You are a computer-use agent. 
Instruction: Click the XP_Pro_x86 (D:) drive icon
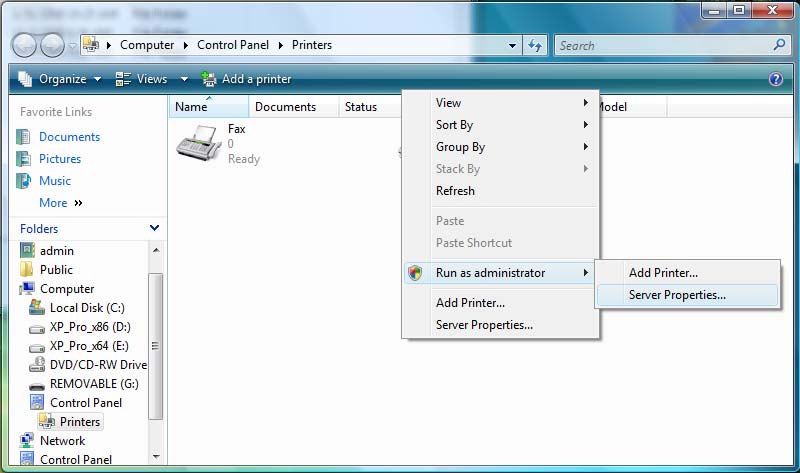[x=37, y=329]
